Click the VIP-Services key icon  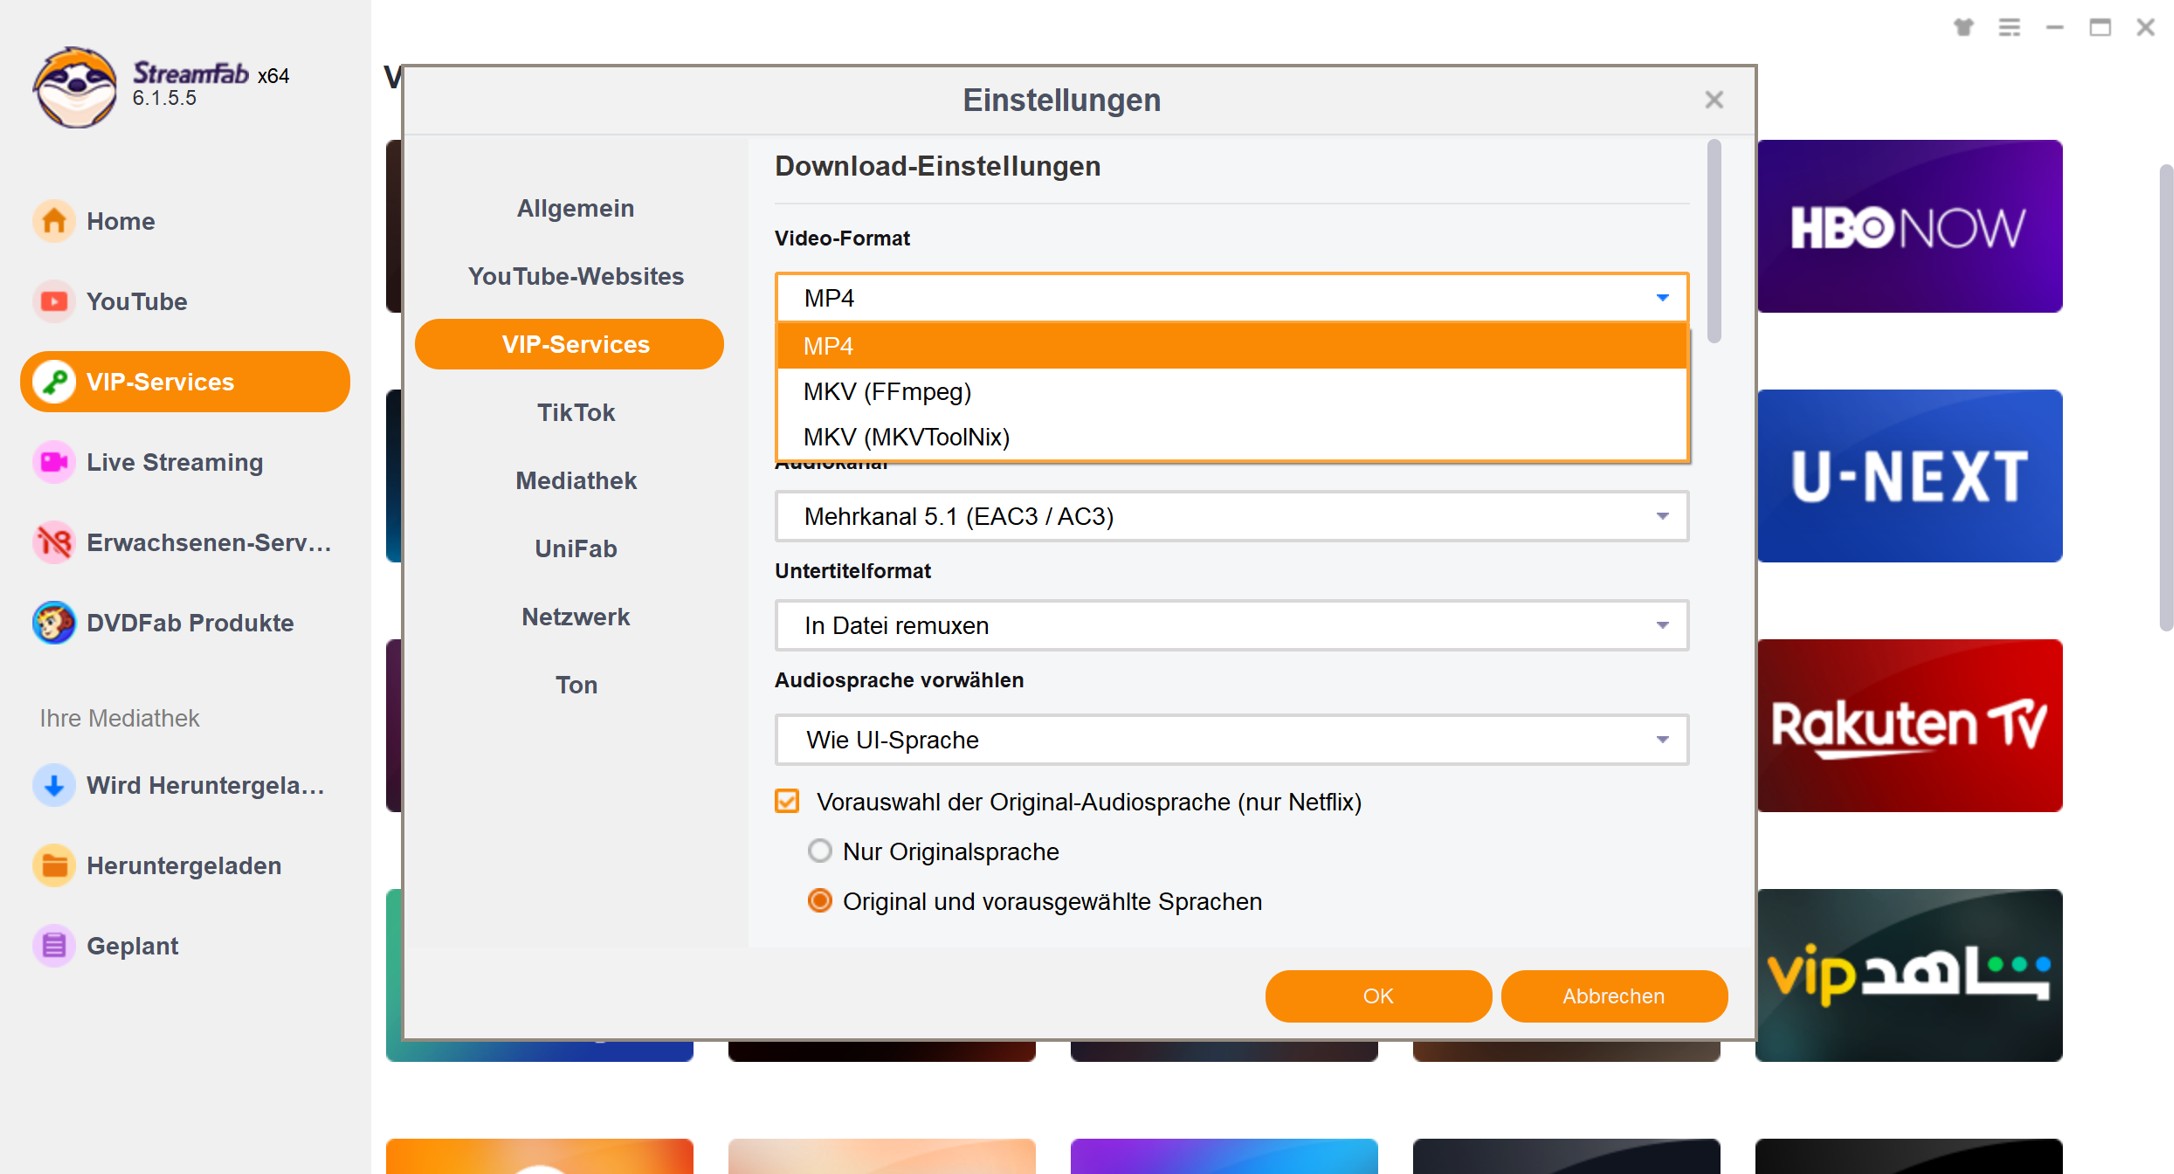pyautogui.click(x=54, y=381)
